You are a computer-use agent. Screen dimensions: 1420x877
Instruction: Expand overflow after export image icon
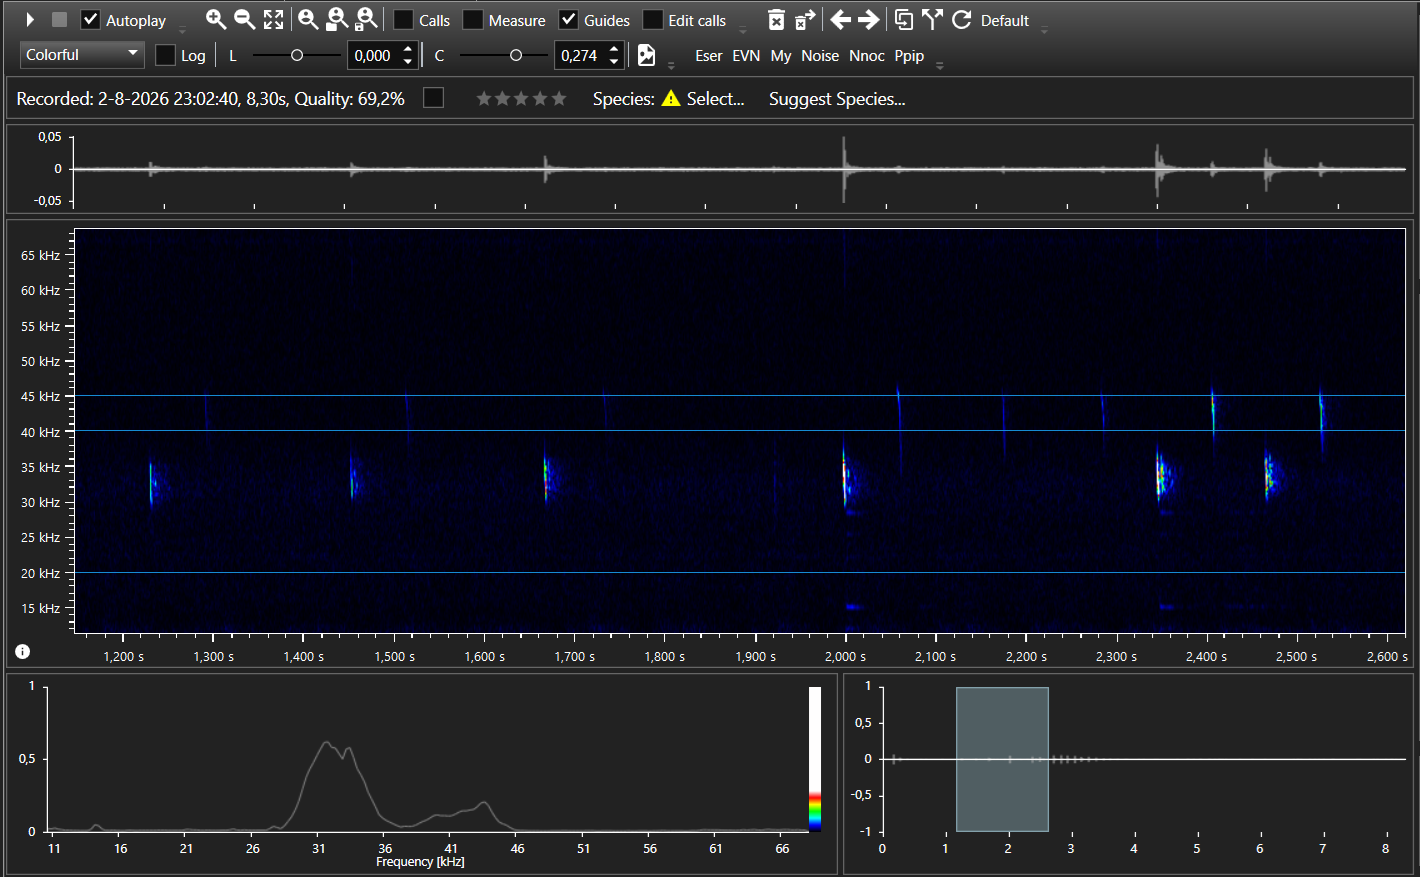(x=671, y=65)
